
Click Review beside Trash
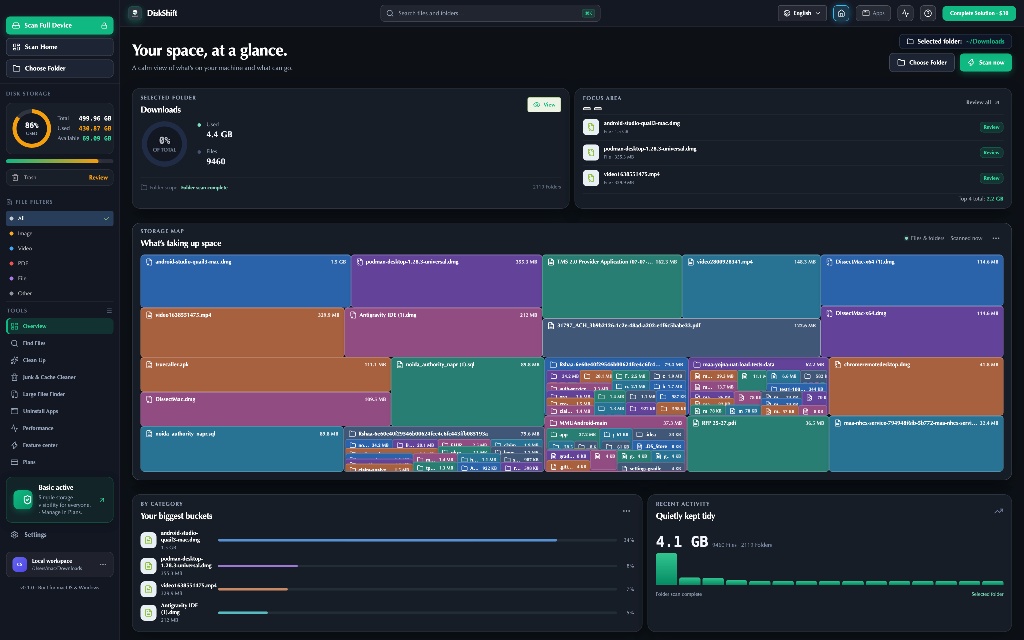[x=98, y=178]
